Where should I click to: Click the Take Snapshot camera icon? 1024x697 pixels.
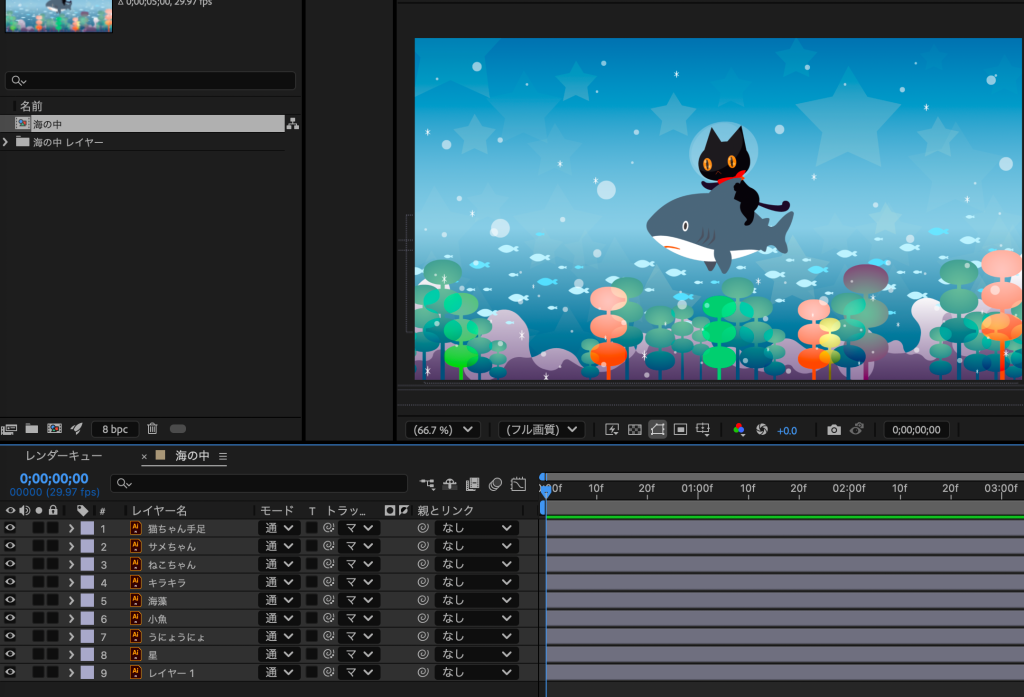tap(834, 430)
